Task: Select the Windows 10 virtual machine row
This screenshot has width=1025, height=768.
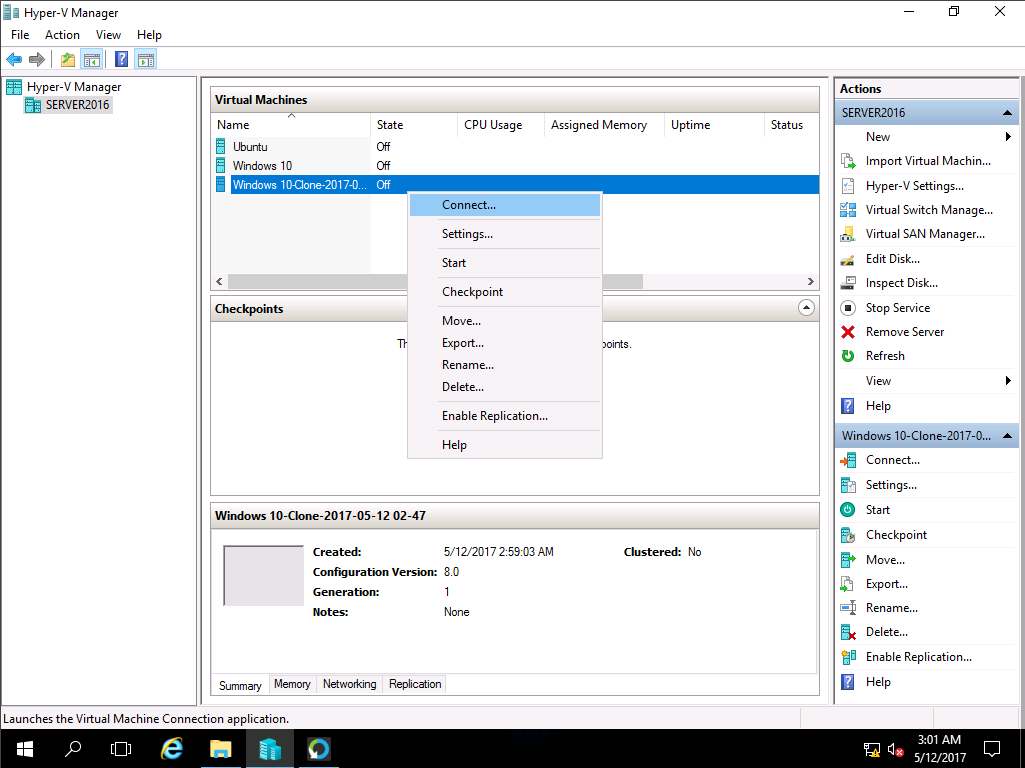Action: pos(515,166)
